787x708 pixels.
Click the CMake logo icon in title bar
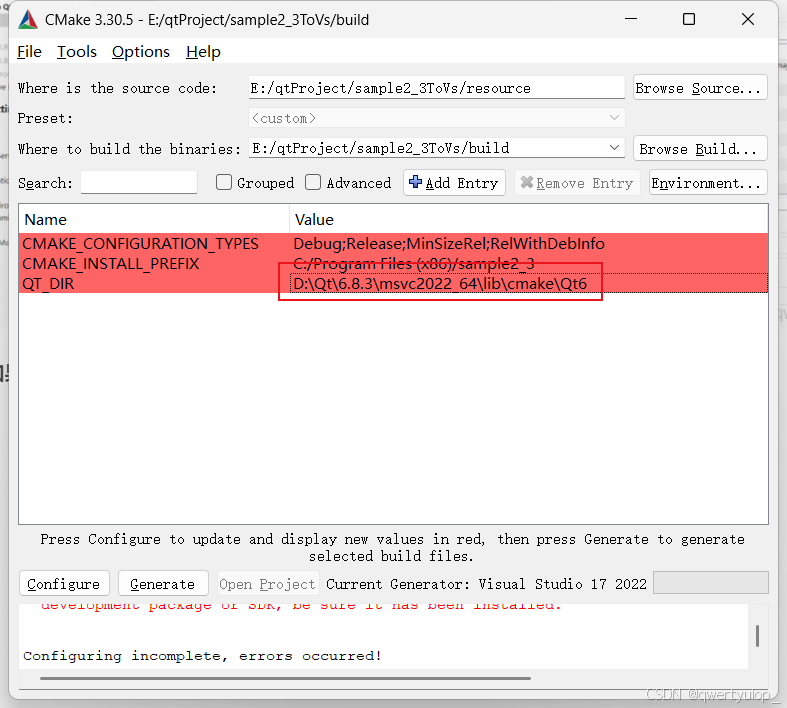(28, 20)
